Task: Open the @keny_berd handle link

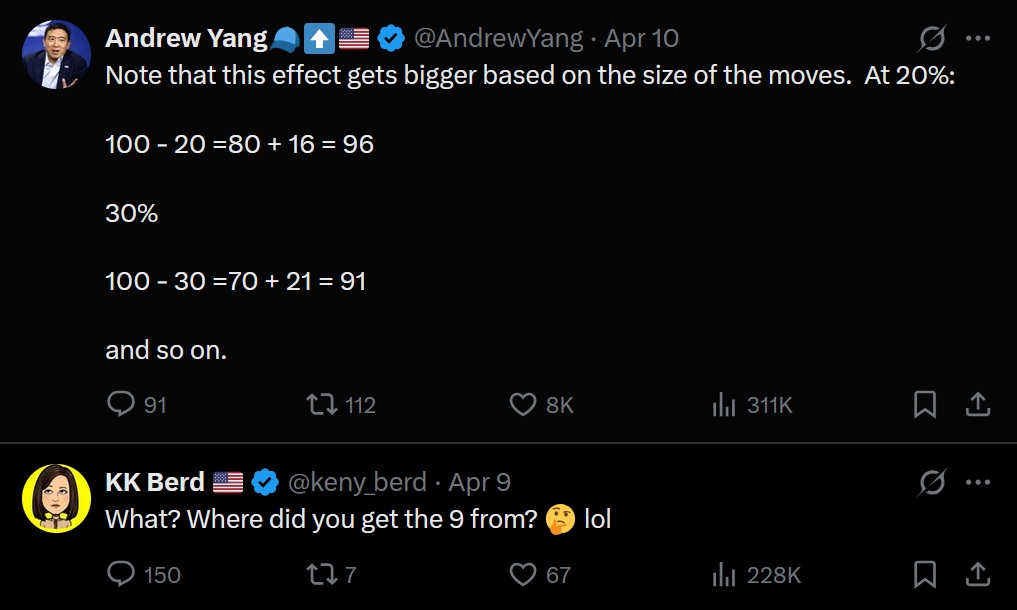Action: coord(357,482)
